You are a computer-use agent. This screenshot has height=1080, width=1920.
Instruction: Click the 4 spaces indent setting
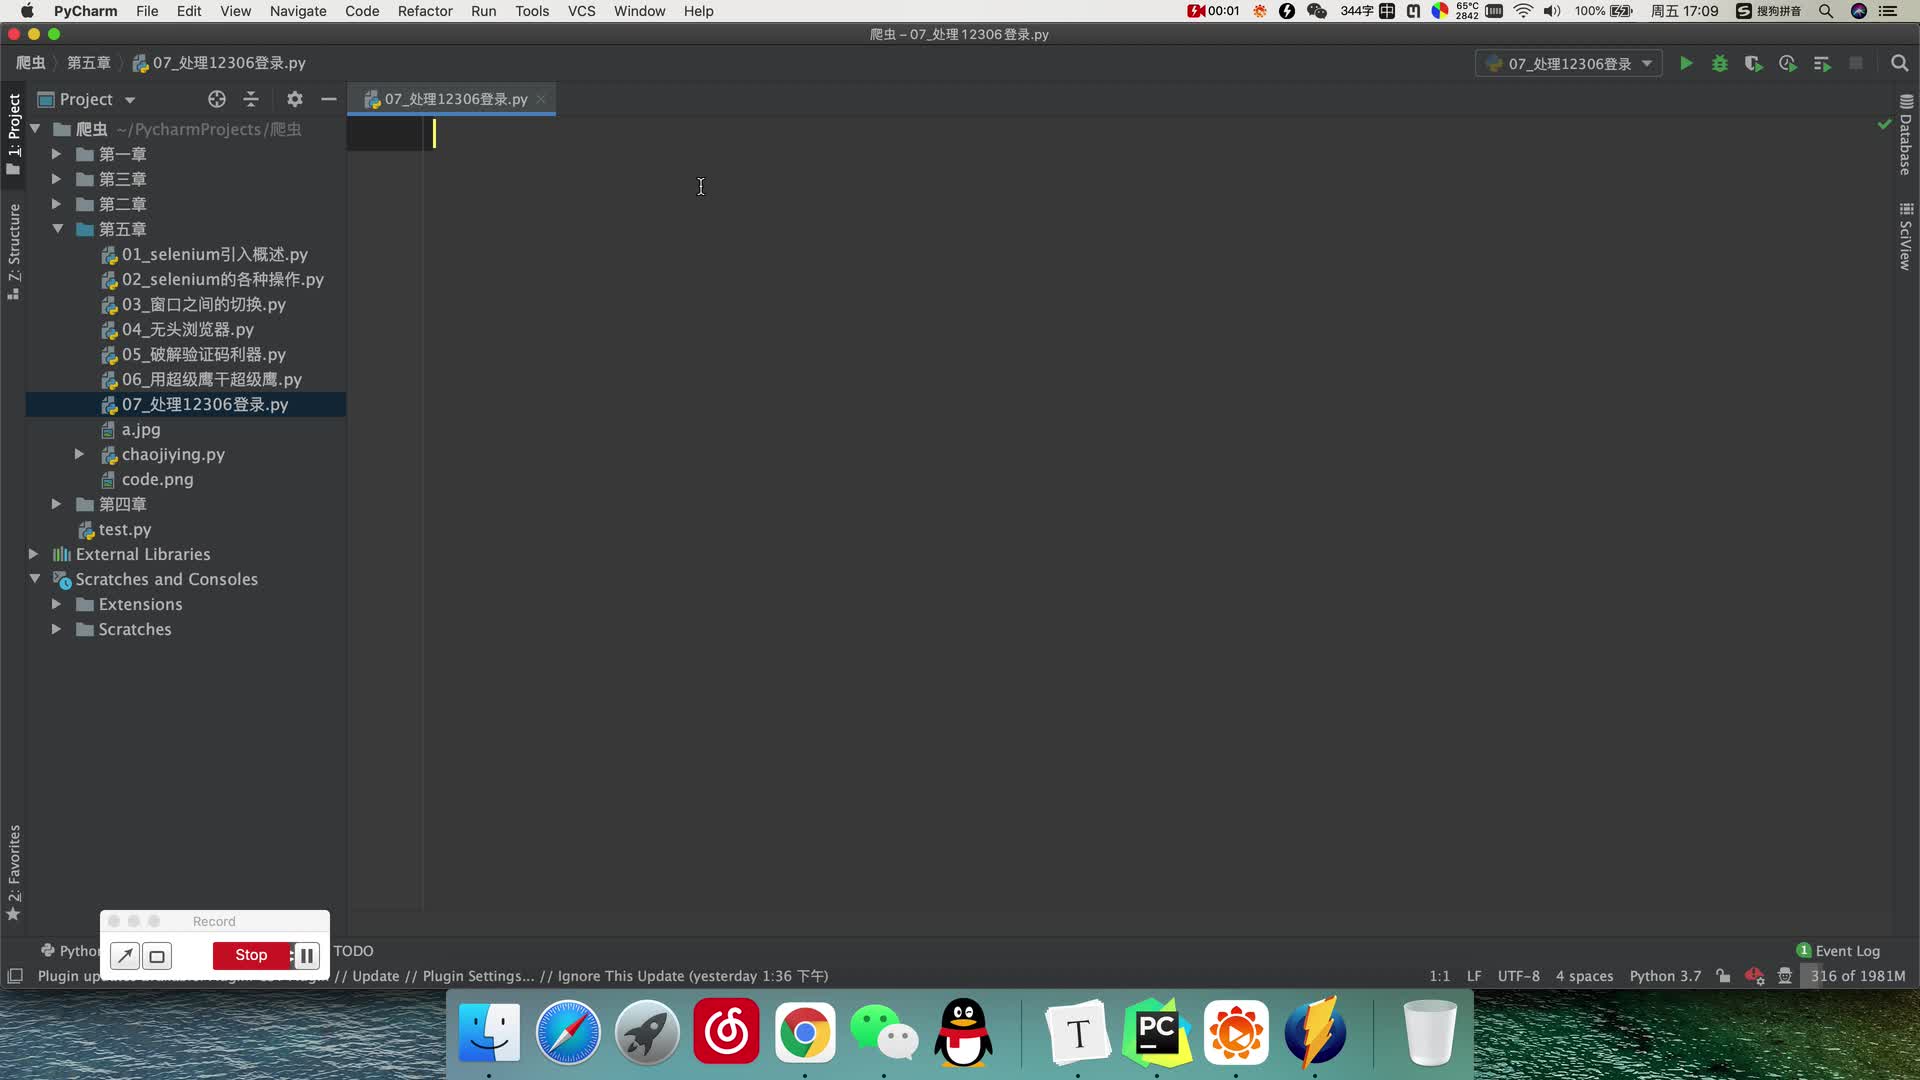tap(1584, 976)
